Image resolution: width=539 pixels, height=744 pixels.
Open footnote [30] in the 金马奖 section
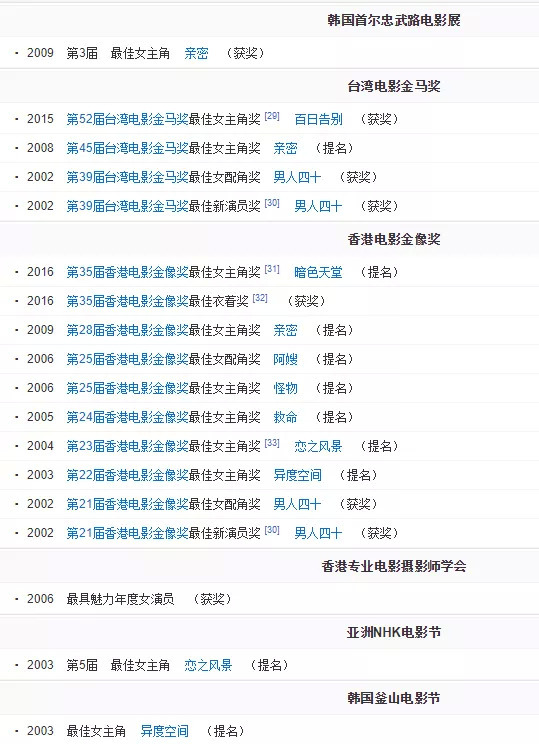point(272,203)
